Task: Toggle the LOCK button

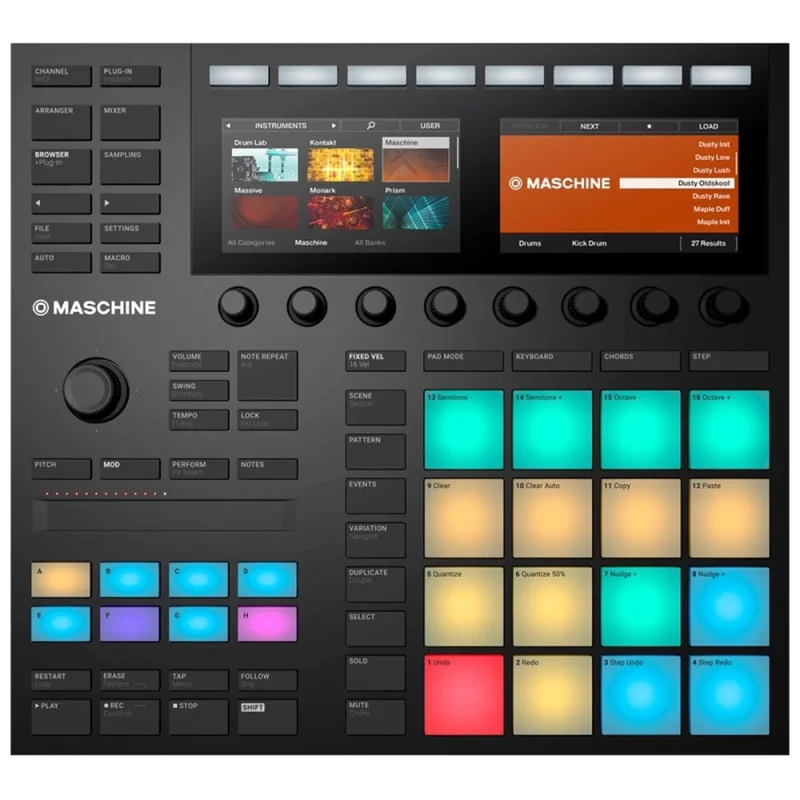Action: pyautogui.click(x=267, y=420)
